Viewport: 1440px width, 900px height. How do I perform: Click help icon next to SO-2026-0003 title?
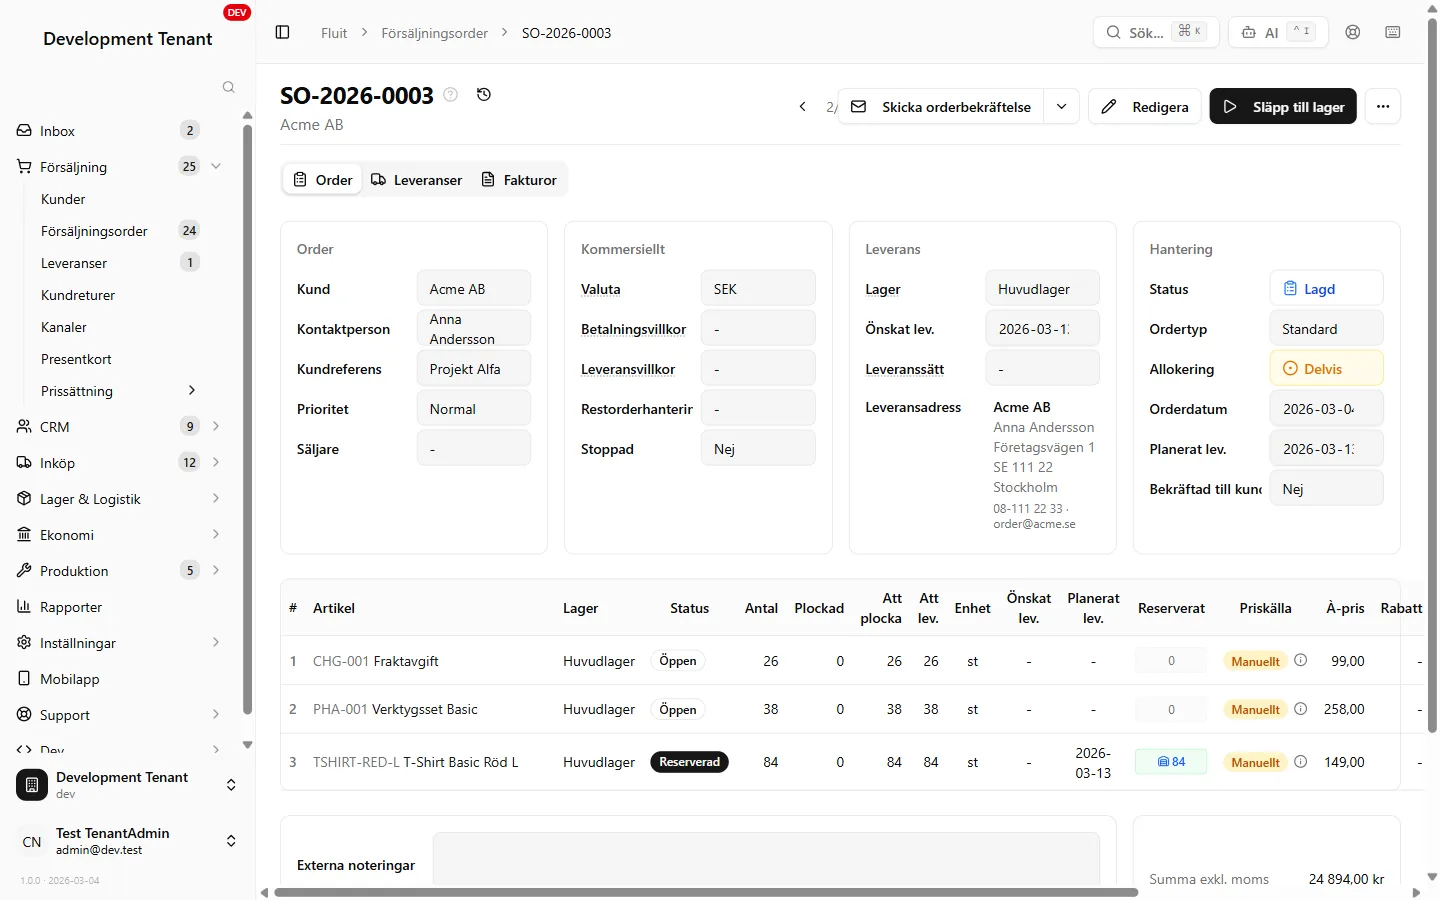click(x=451, y=94)
